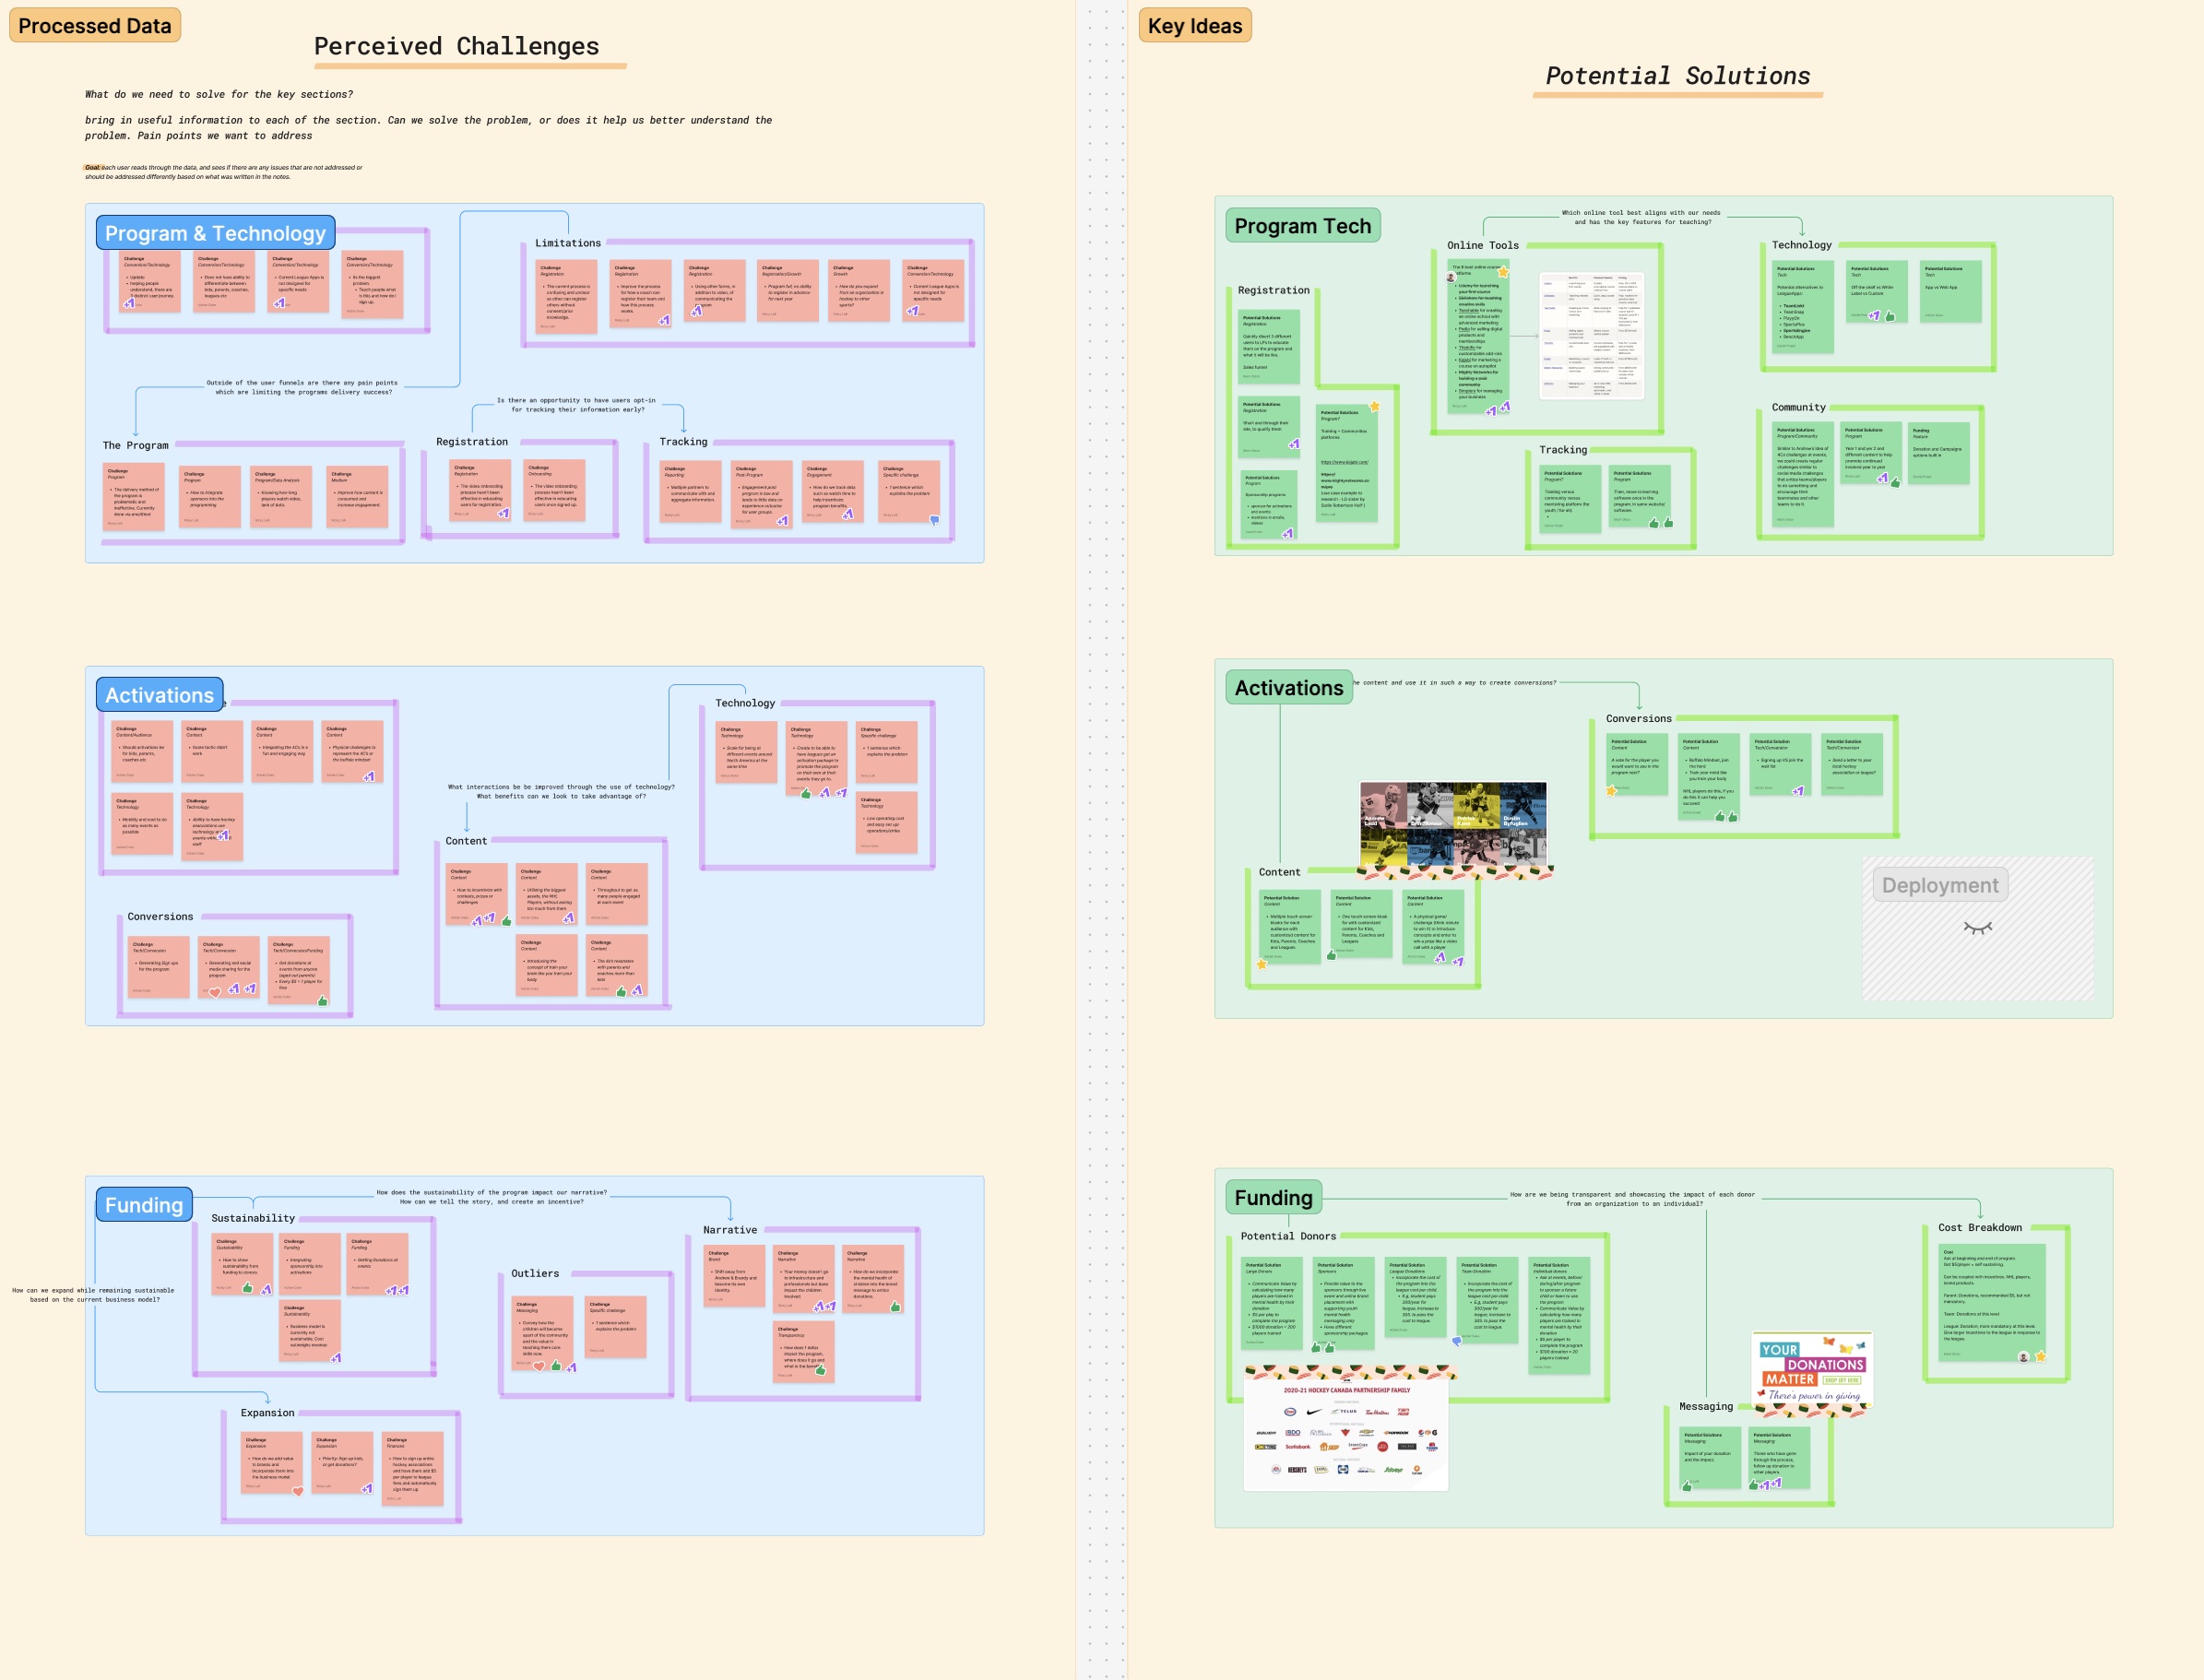Click 'How does the sustainability' connector text
This screenshot has height=1680, width=2204.
(x=491, y=1197)
